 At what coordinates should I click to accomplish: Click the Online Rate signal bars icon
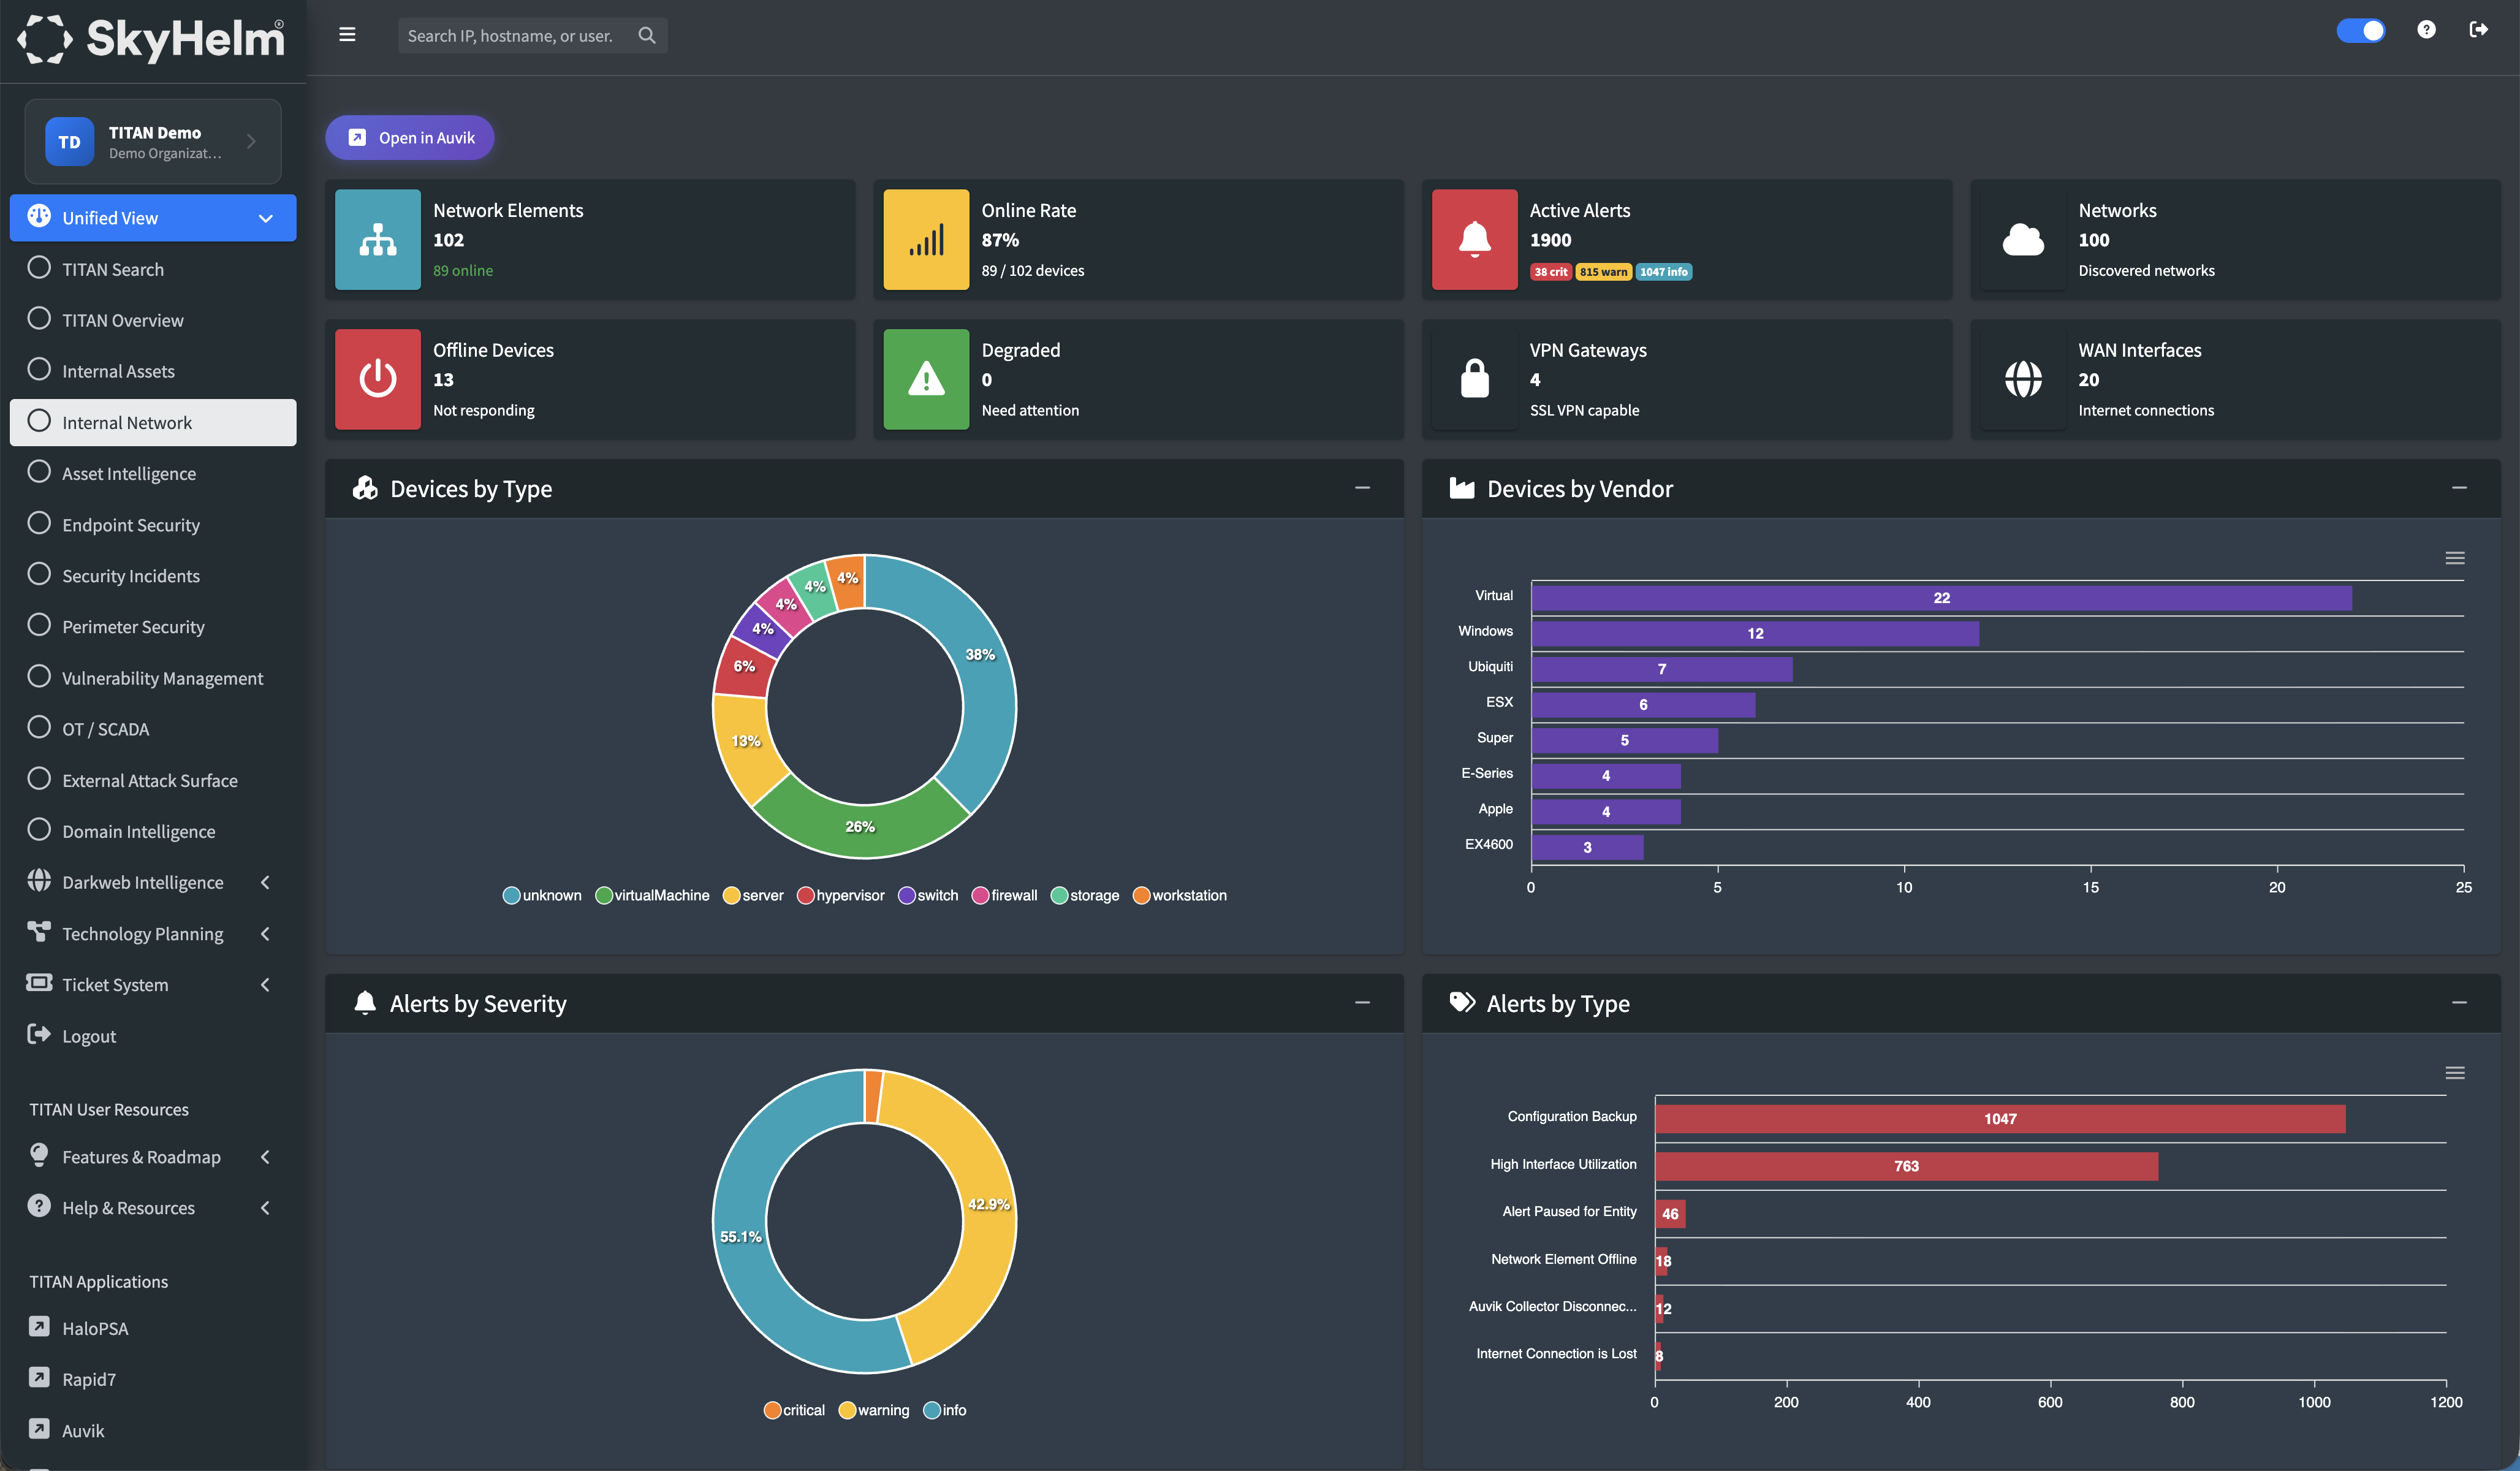926,240
